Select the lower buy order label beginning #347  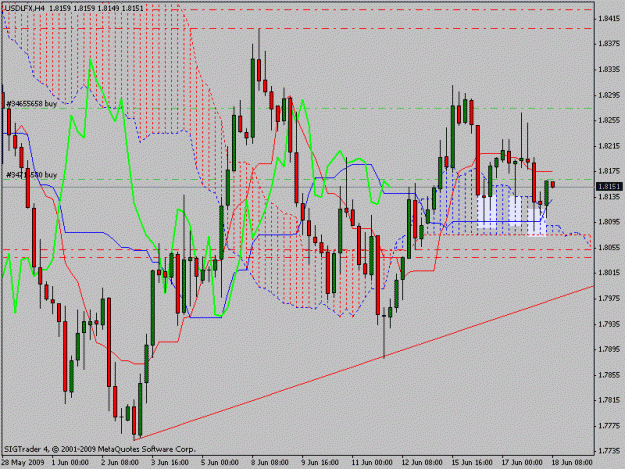click(31, 175)
